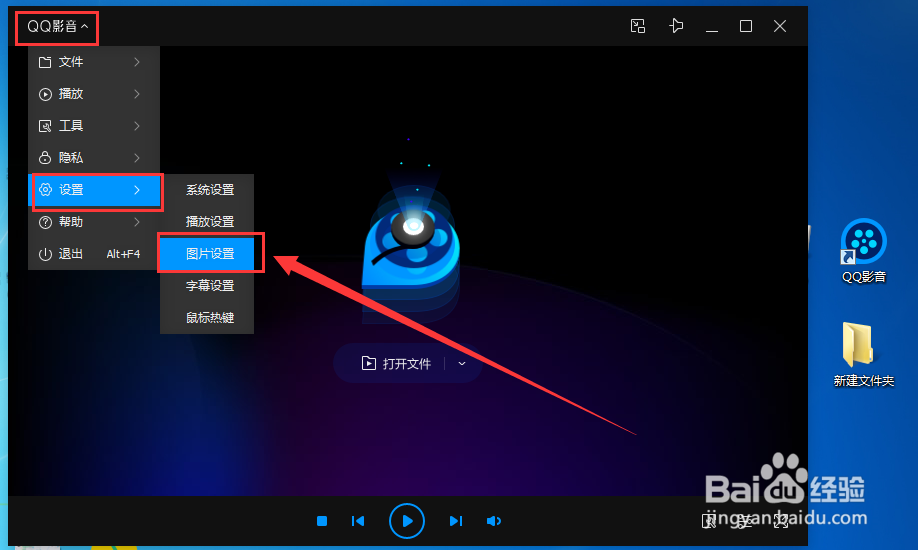Open 系统设置 from the settings submenu
Screen dimensions: 918x550
tap(207, 190)
